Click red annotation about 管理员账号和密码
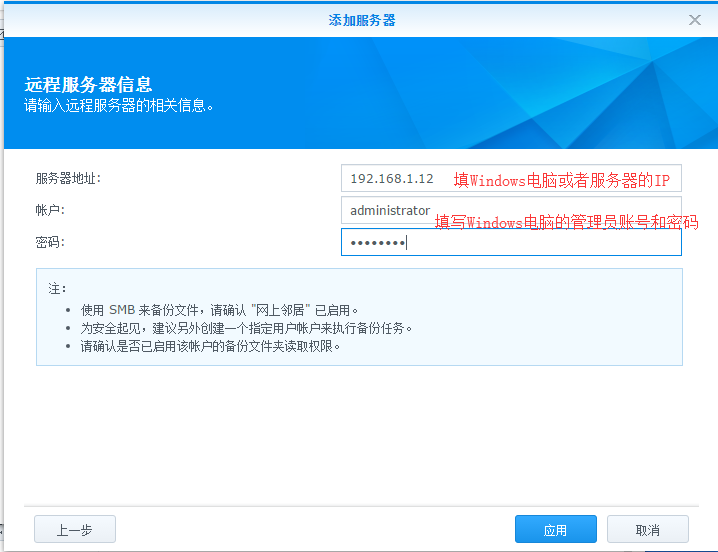This screenshot has width=718, height=552. point(565,222)
